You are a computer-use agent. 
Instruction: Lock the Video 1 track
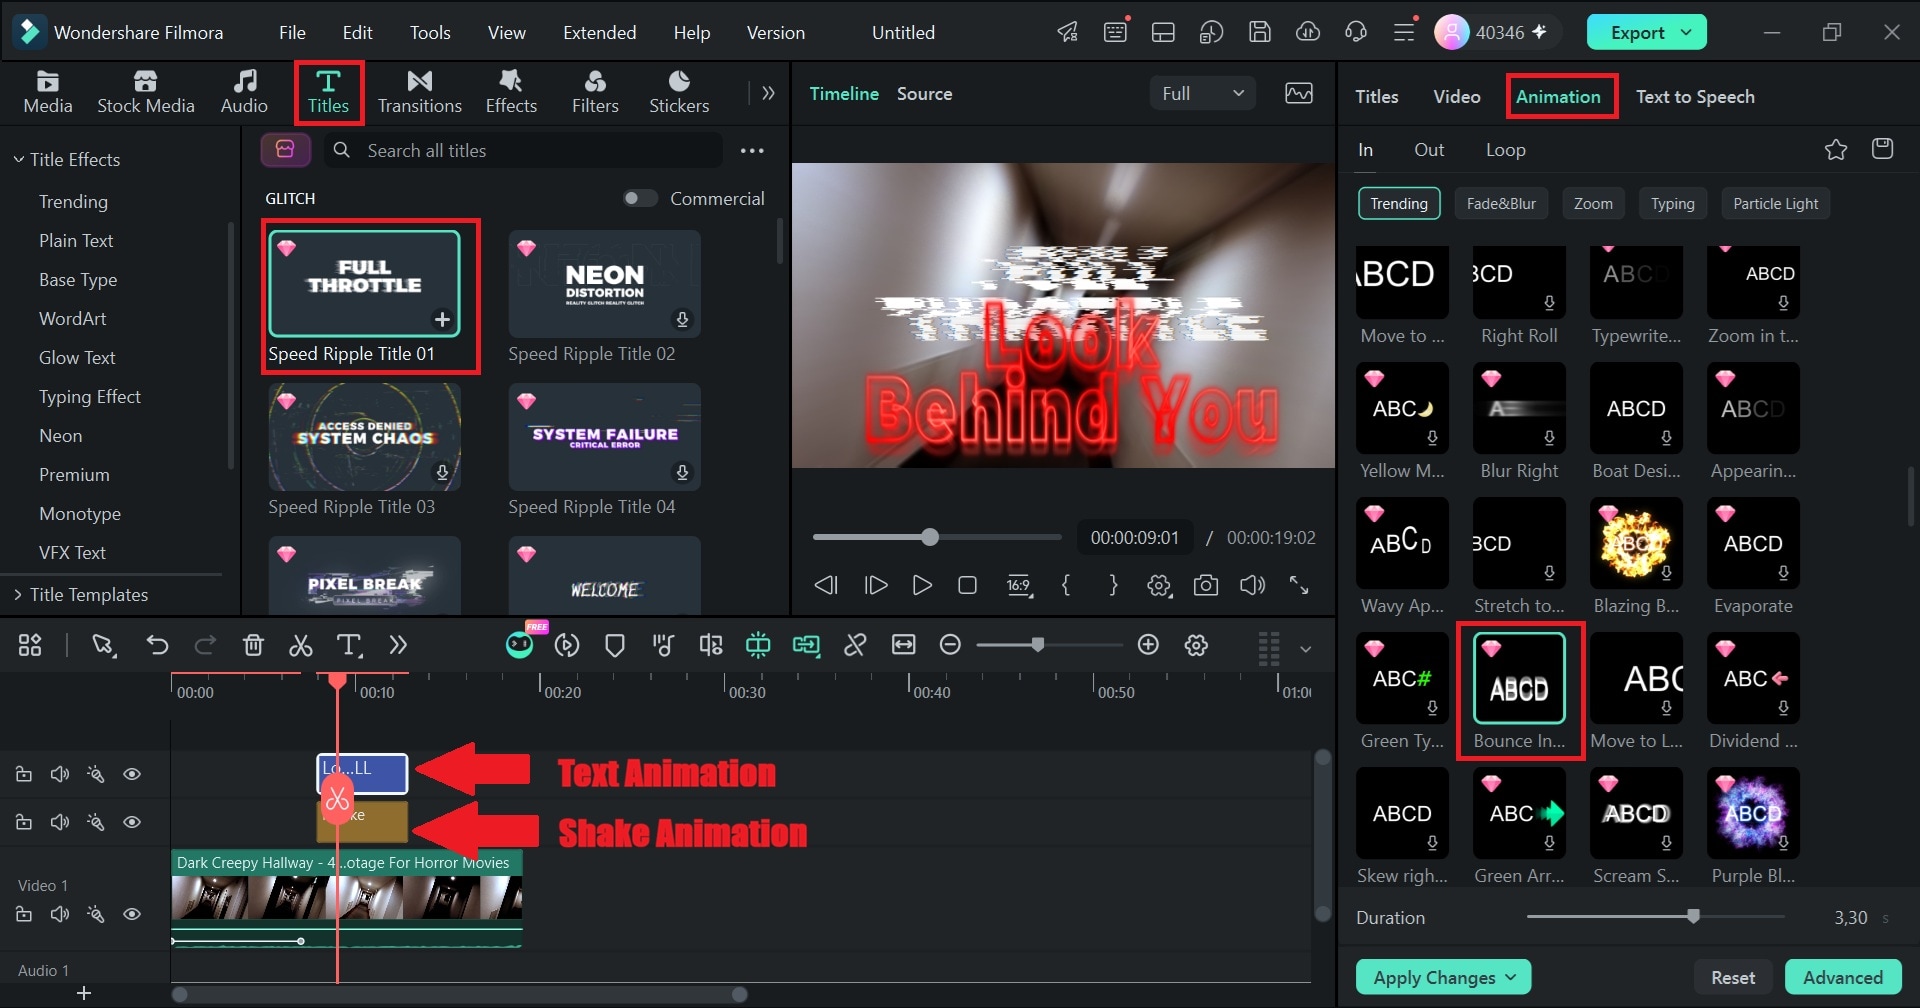pyautogui.click(x=24, y=914)
